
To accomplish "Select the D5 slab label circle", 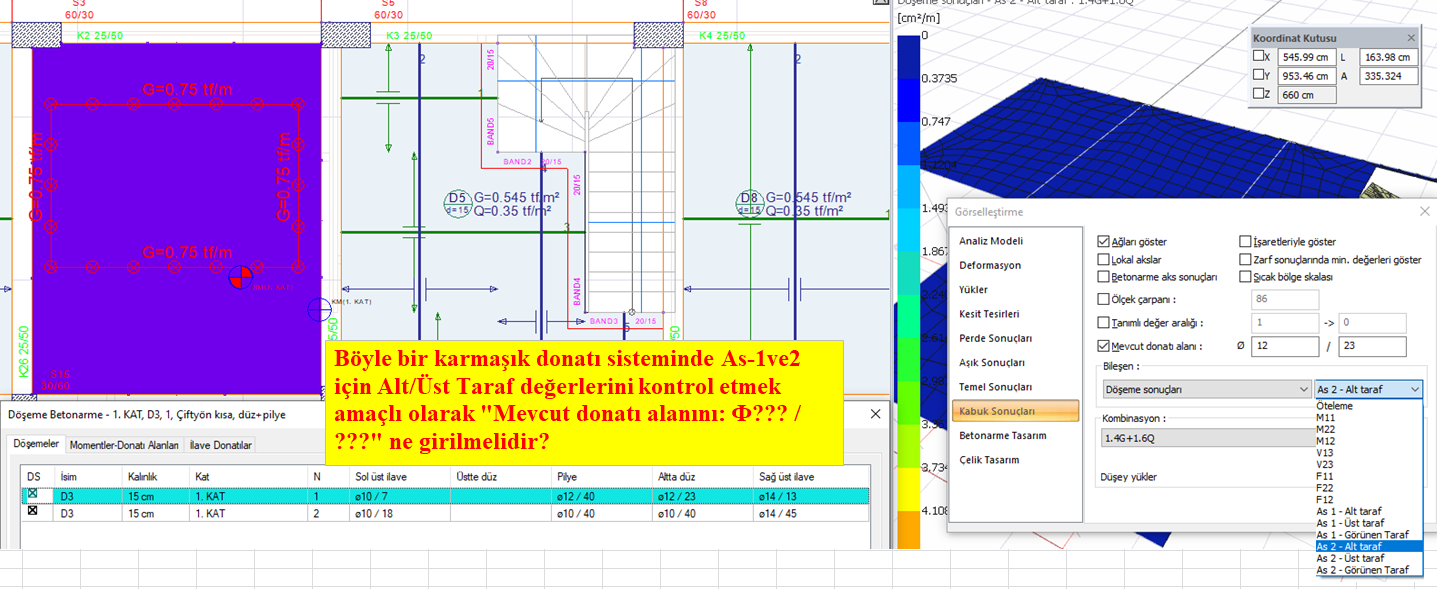I will [457, 203].
